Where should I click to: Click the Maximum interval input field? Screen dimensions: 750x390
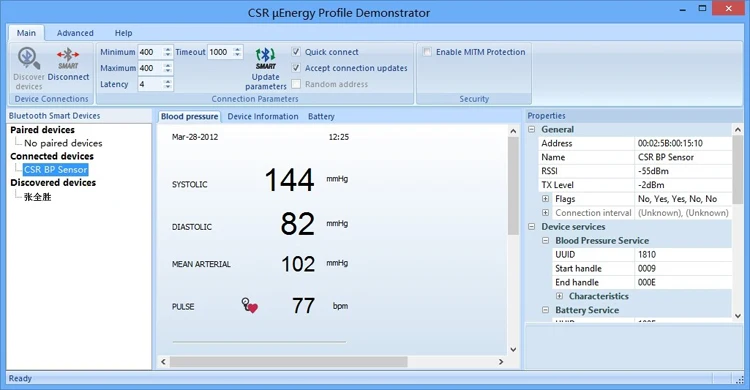click(x=150, y=68)
